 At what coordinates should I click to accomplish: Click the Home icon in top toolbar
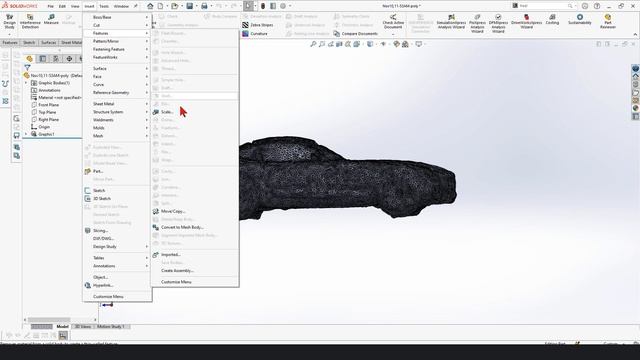(150, 6)
